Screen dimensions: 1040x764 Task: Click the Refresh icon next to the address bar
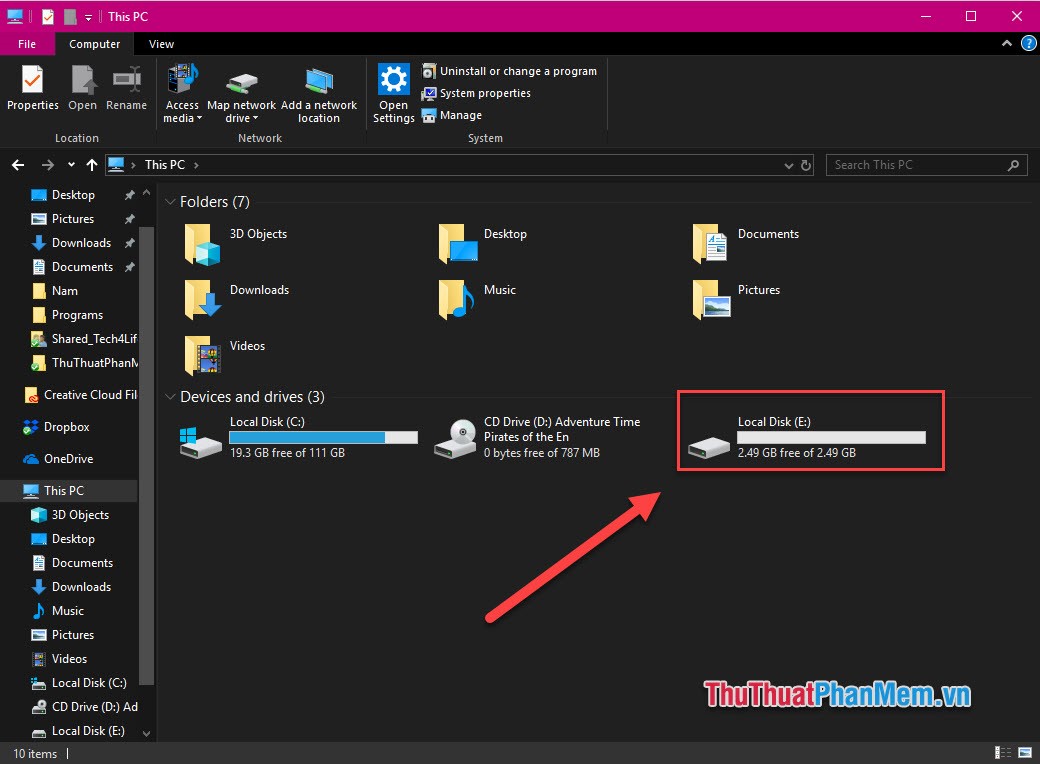[806, 164]
